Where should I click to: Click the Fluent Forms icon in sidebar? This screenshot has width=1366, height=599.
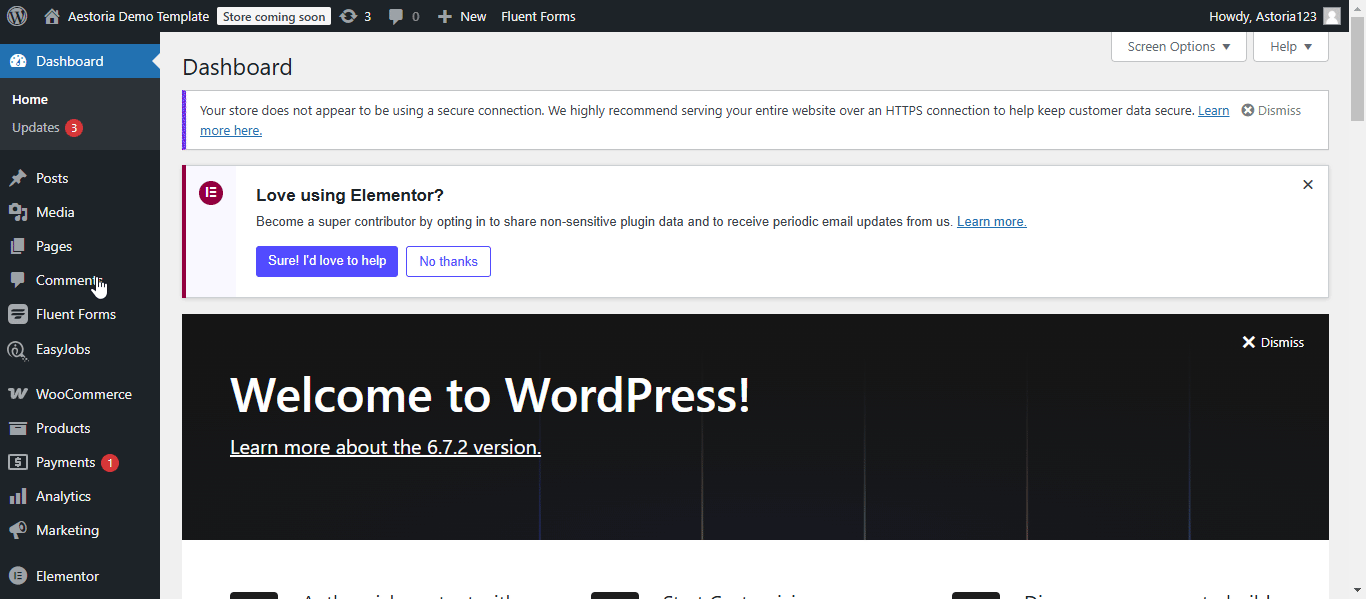(18, 314)
